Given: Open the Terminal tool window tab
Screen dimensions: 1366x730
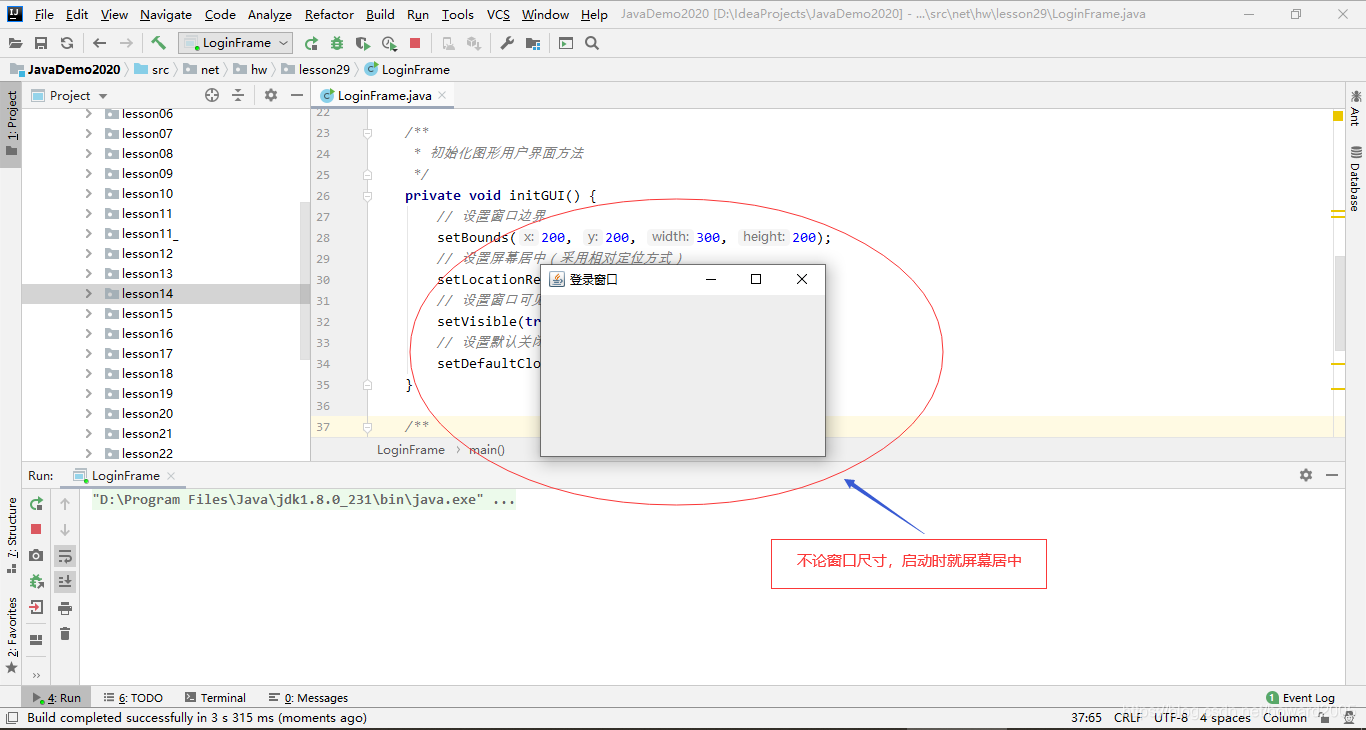Looking at the screenshot, I should pyautogui.click(x=214, y=698).
